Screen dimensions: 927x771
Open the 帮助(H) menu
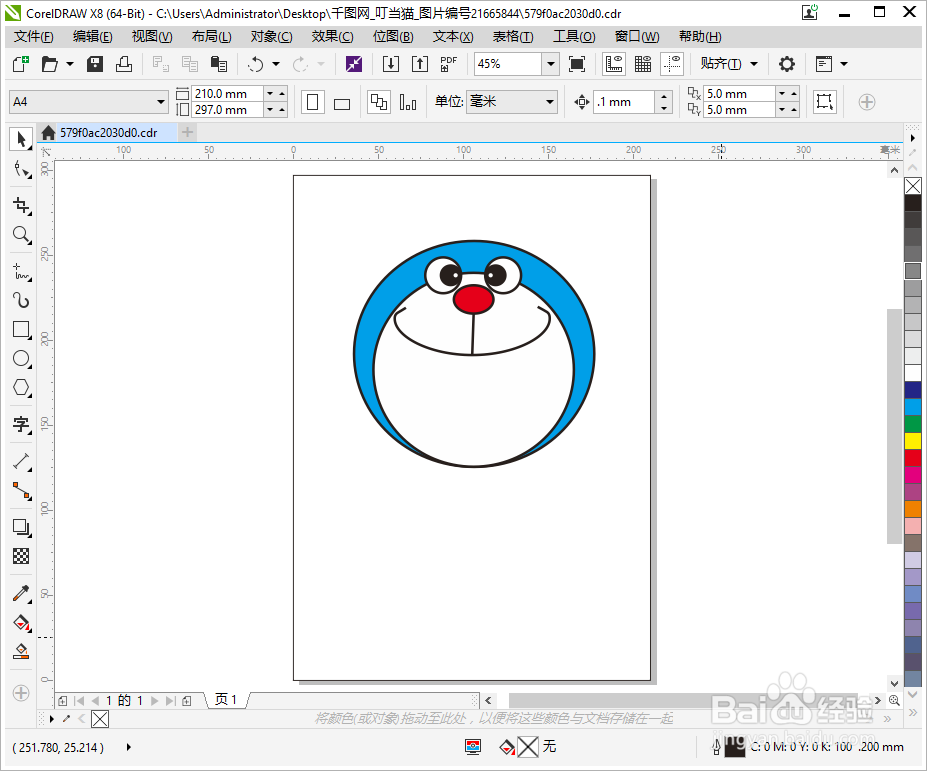(700, 37)
